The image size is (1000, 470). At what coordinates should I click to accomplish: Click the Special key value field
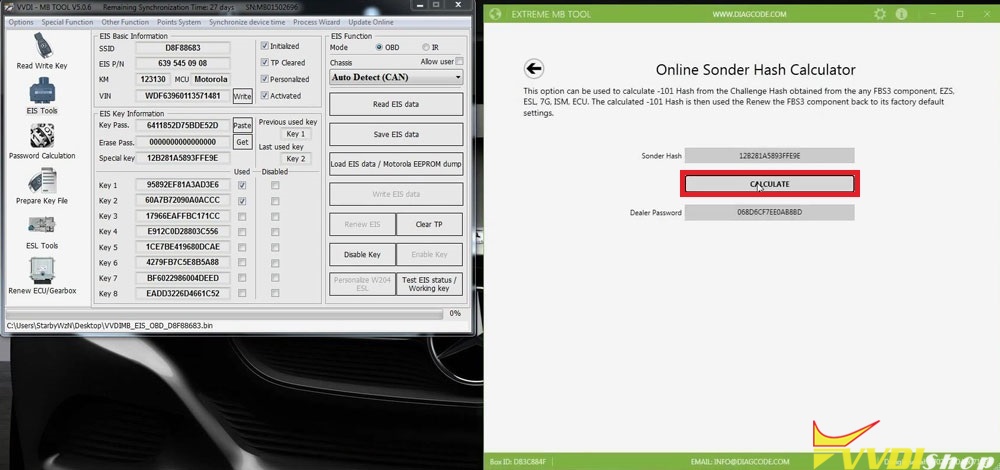[x=183, y=158]
